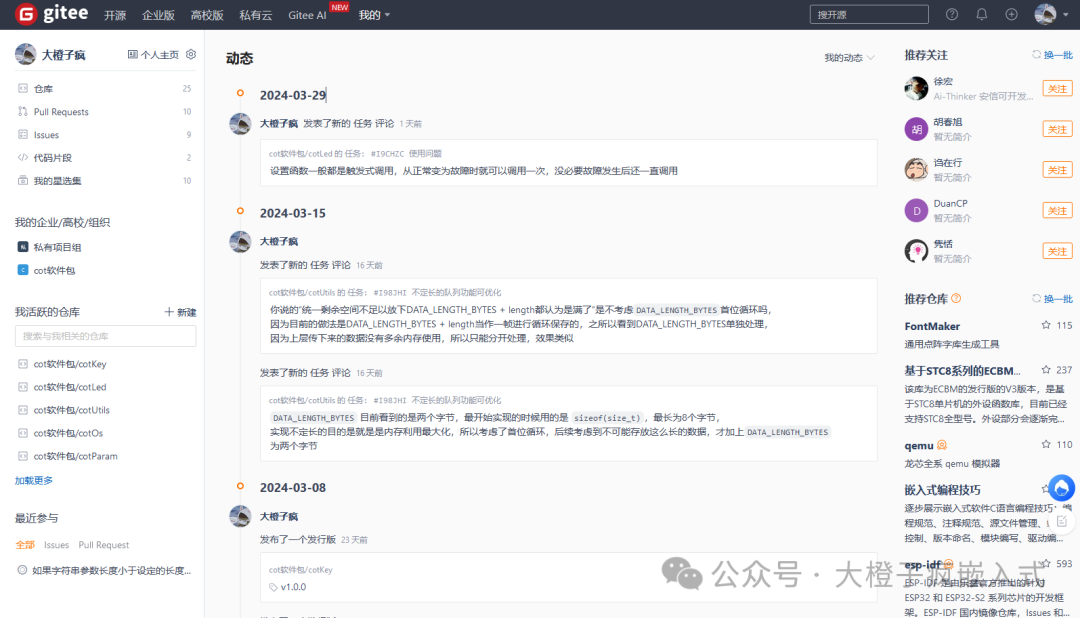Screen dimensions: 1080x618
Task: Open the user avatar account menu
Action: click(x=1047, y=14)
